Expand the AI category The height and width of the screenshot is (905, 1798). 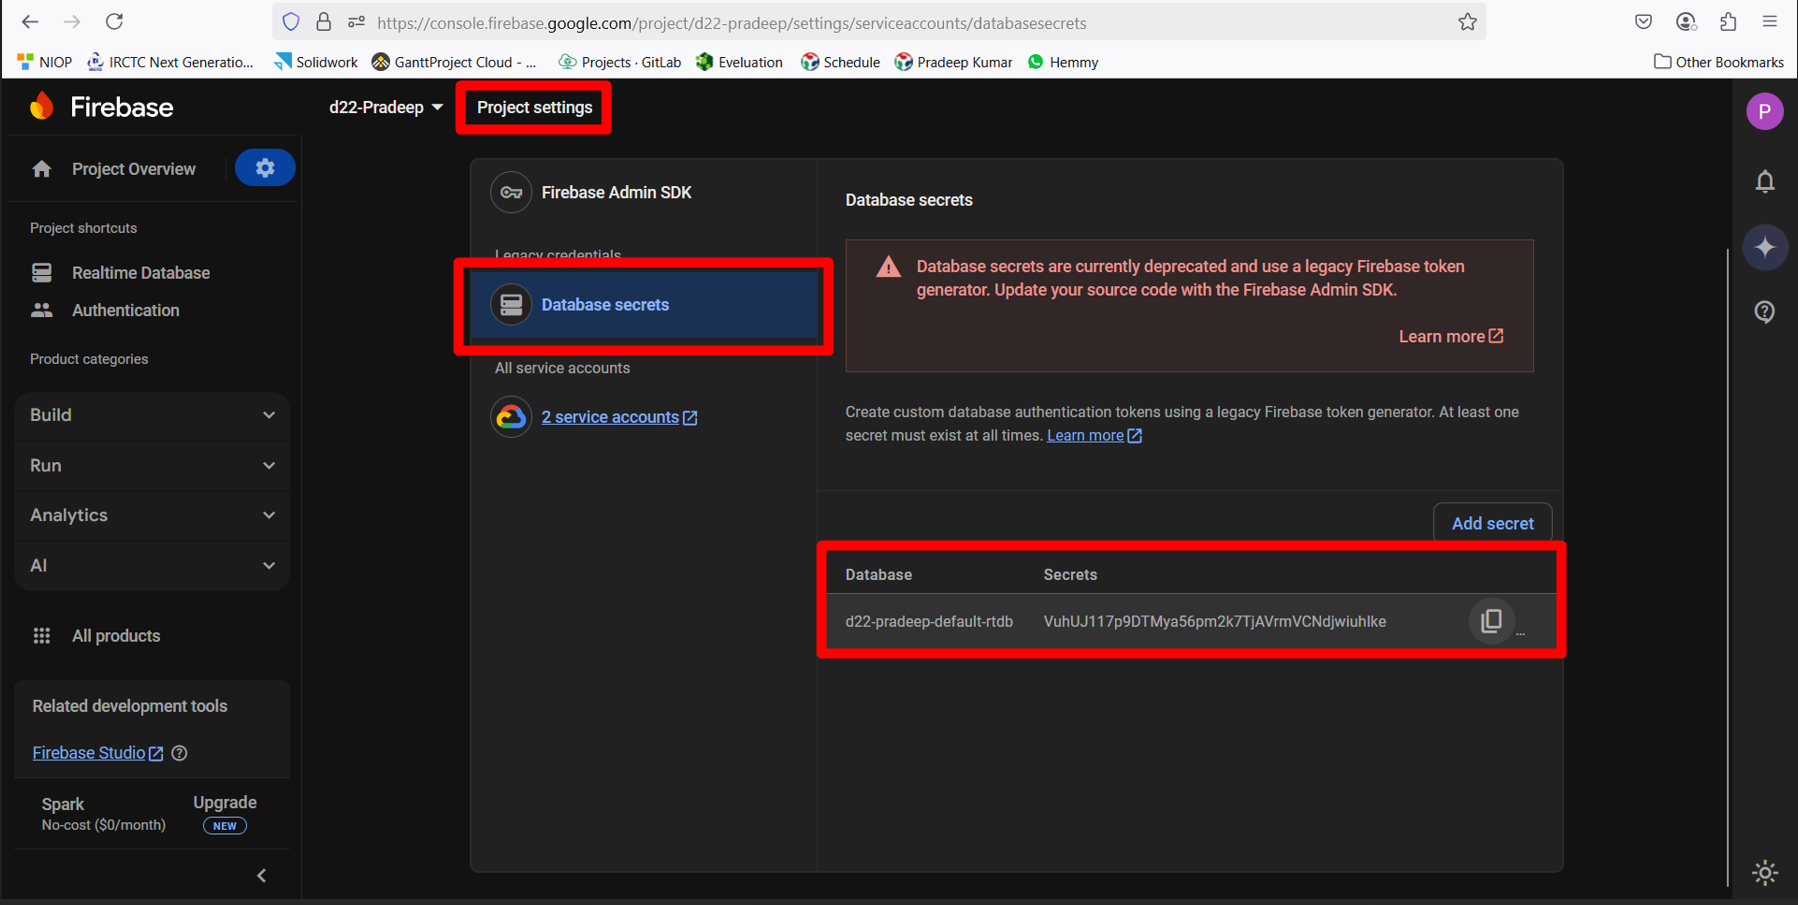(x=152, y=566)
